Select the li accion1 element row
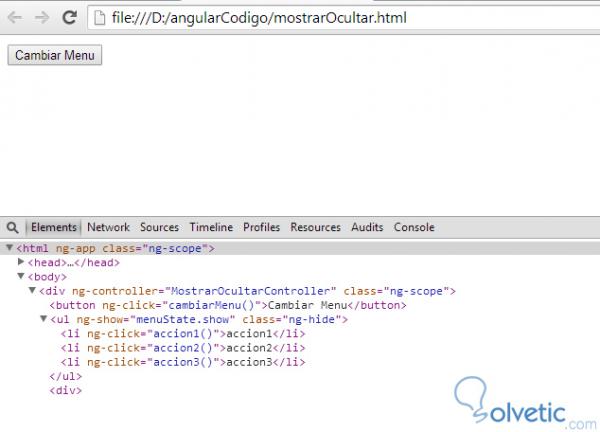This screenshot has width=600, height=432. pos(300,334)
